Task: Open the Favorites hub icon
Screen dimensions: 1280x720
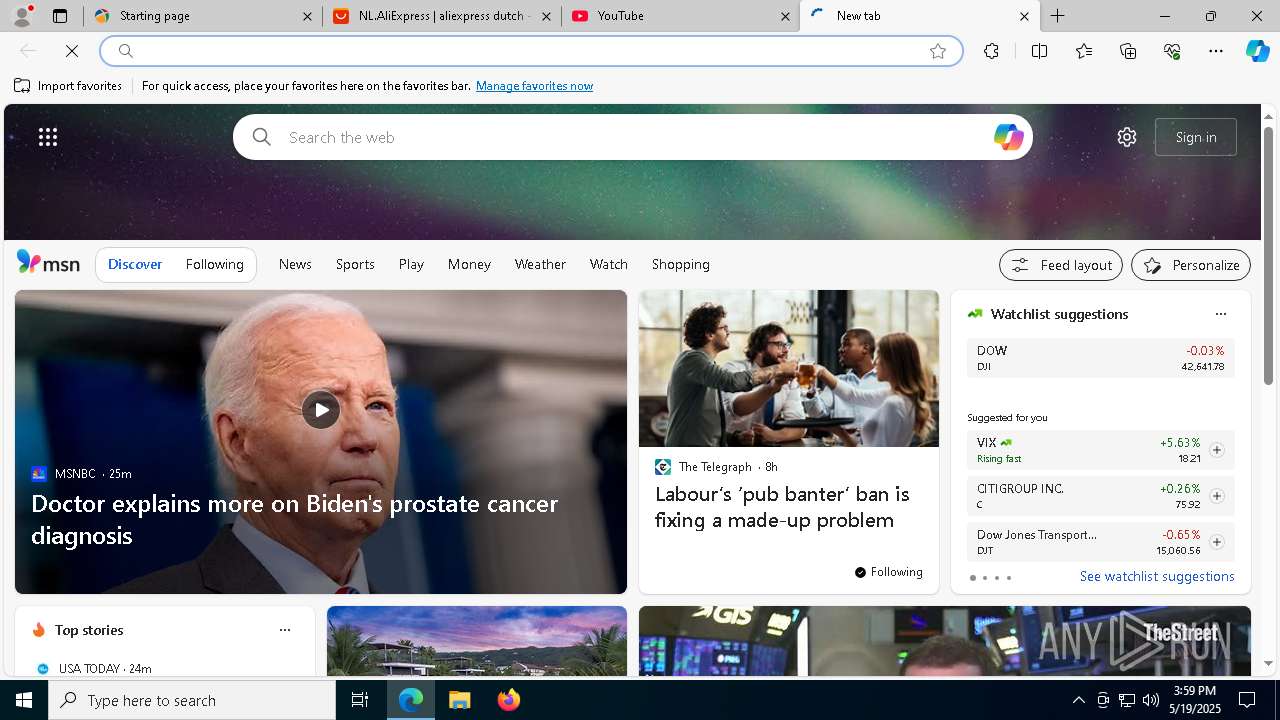Action: [x=1084, y=51]
